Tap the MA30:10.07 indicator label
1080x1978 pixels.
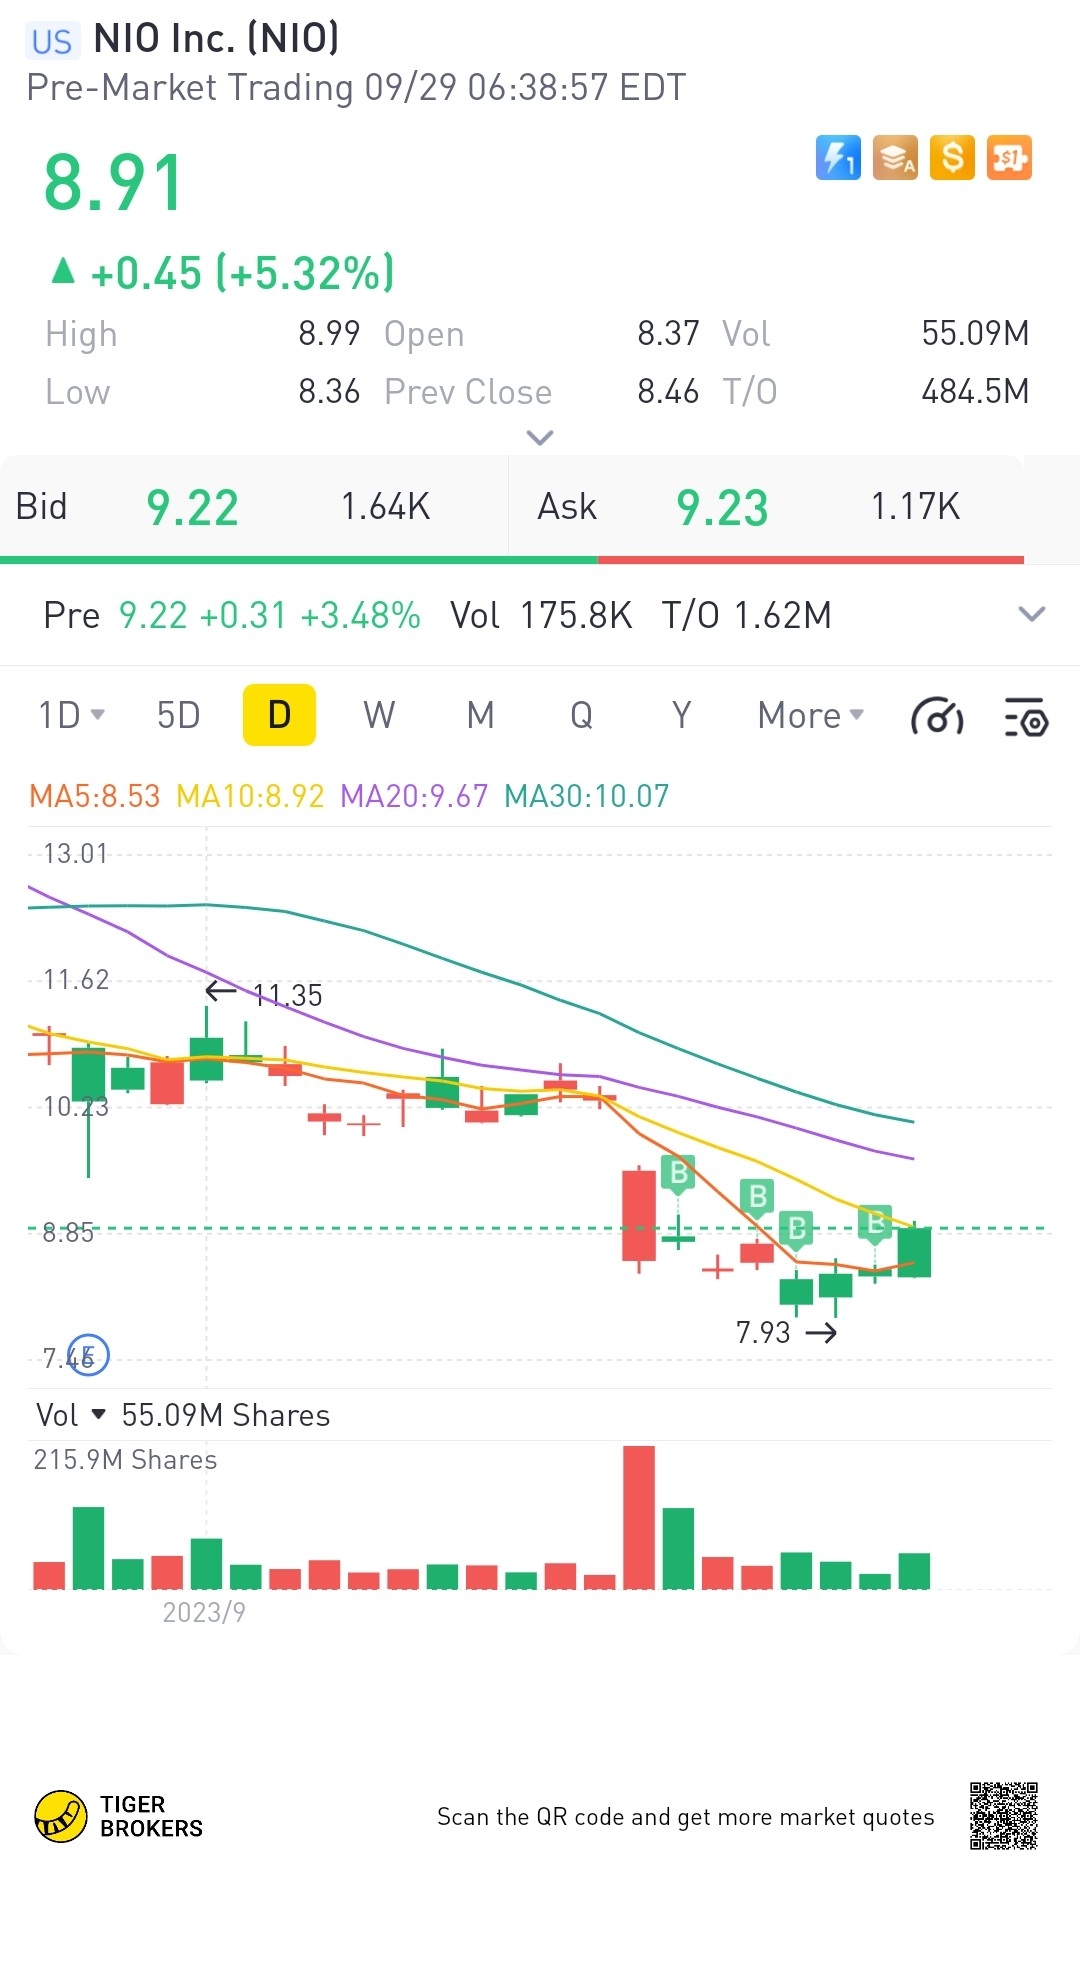(586, 796)
